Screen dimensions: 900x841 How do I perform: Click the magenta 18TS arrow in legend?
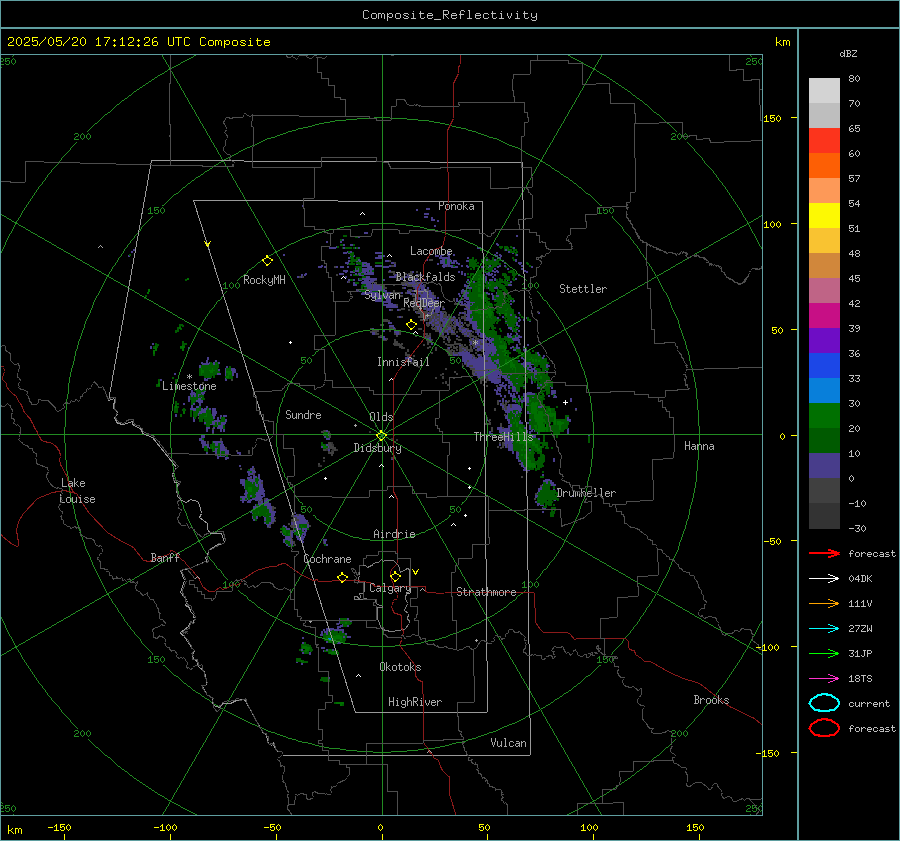pos(824,679)
